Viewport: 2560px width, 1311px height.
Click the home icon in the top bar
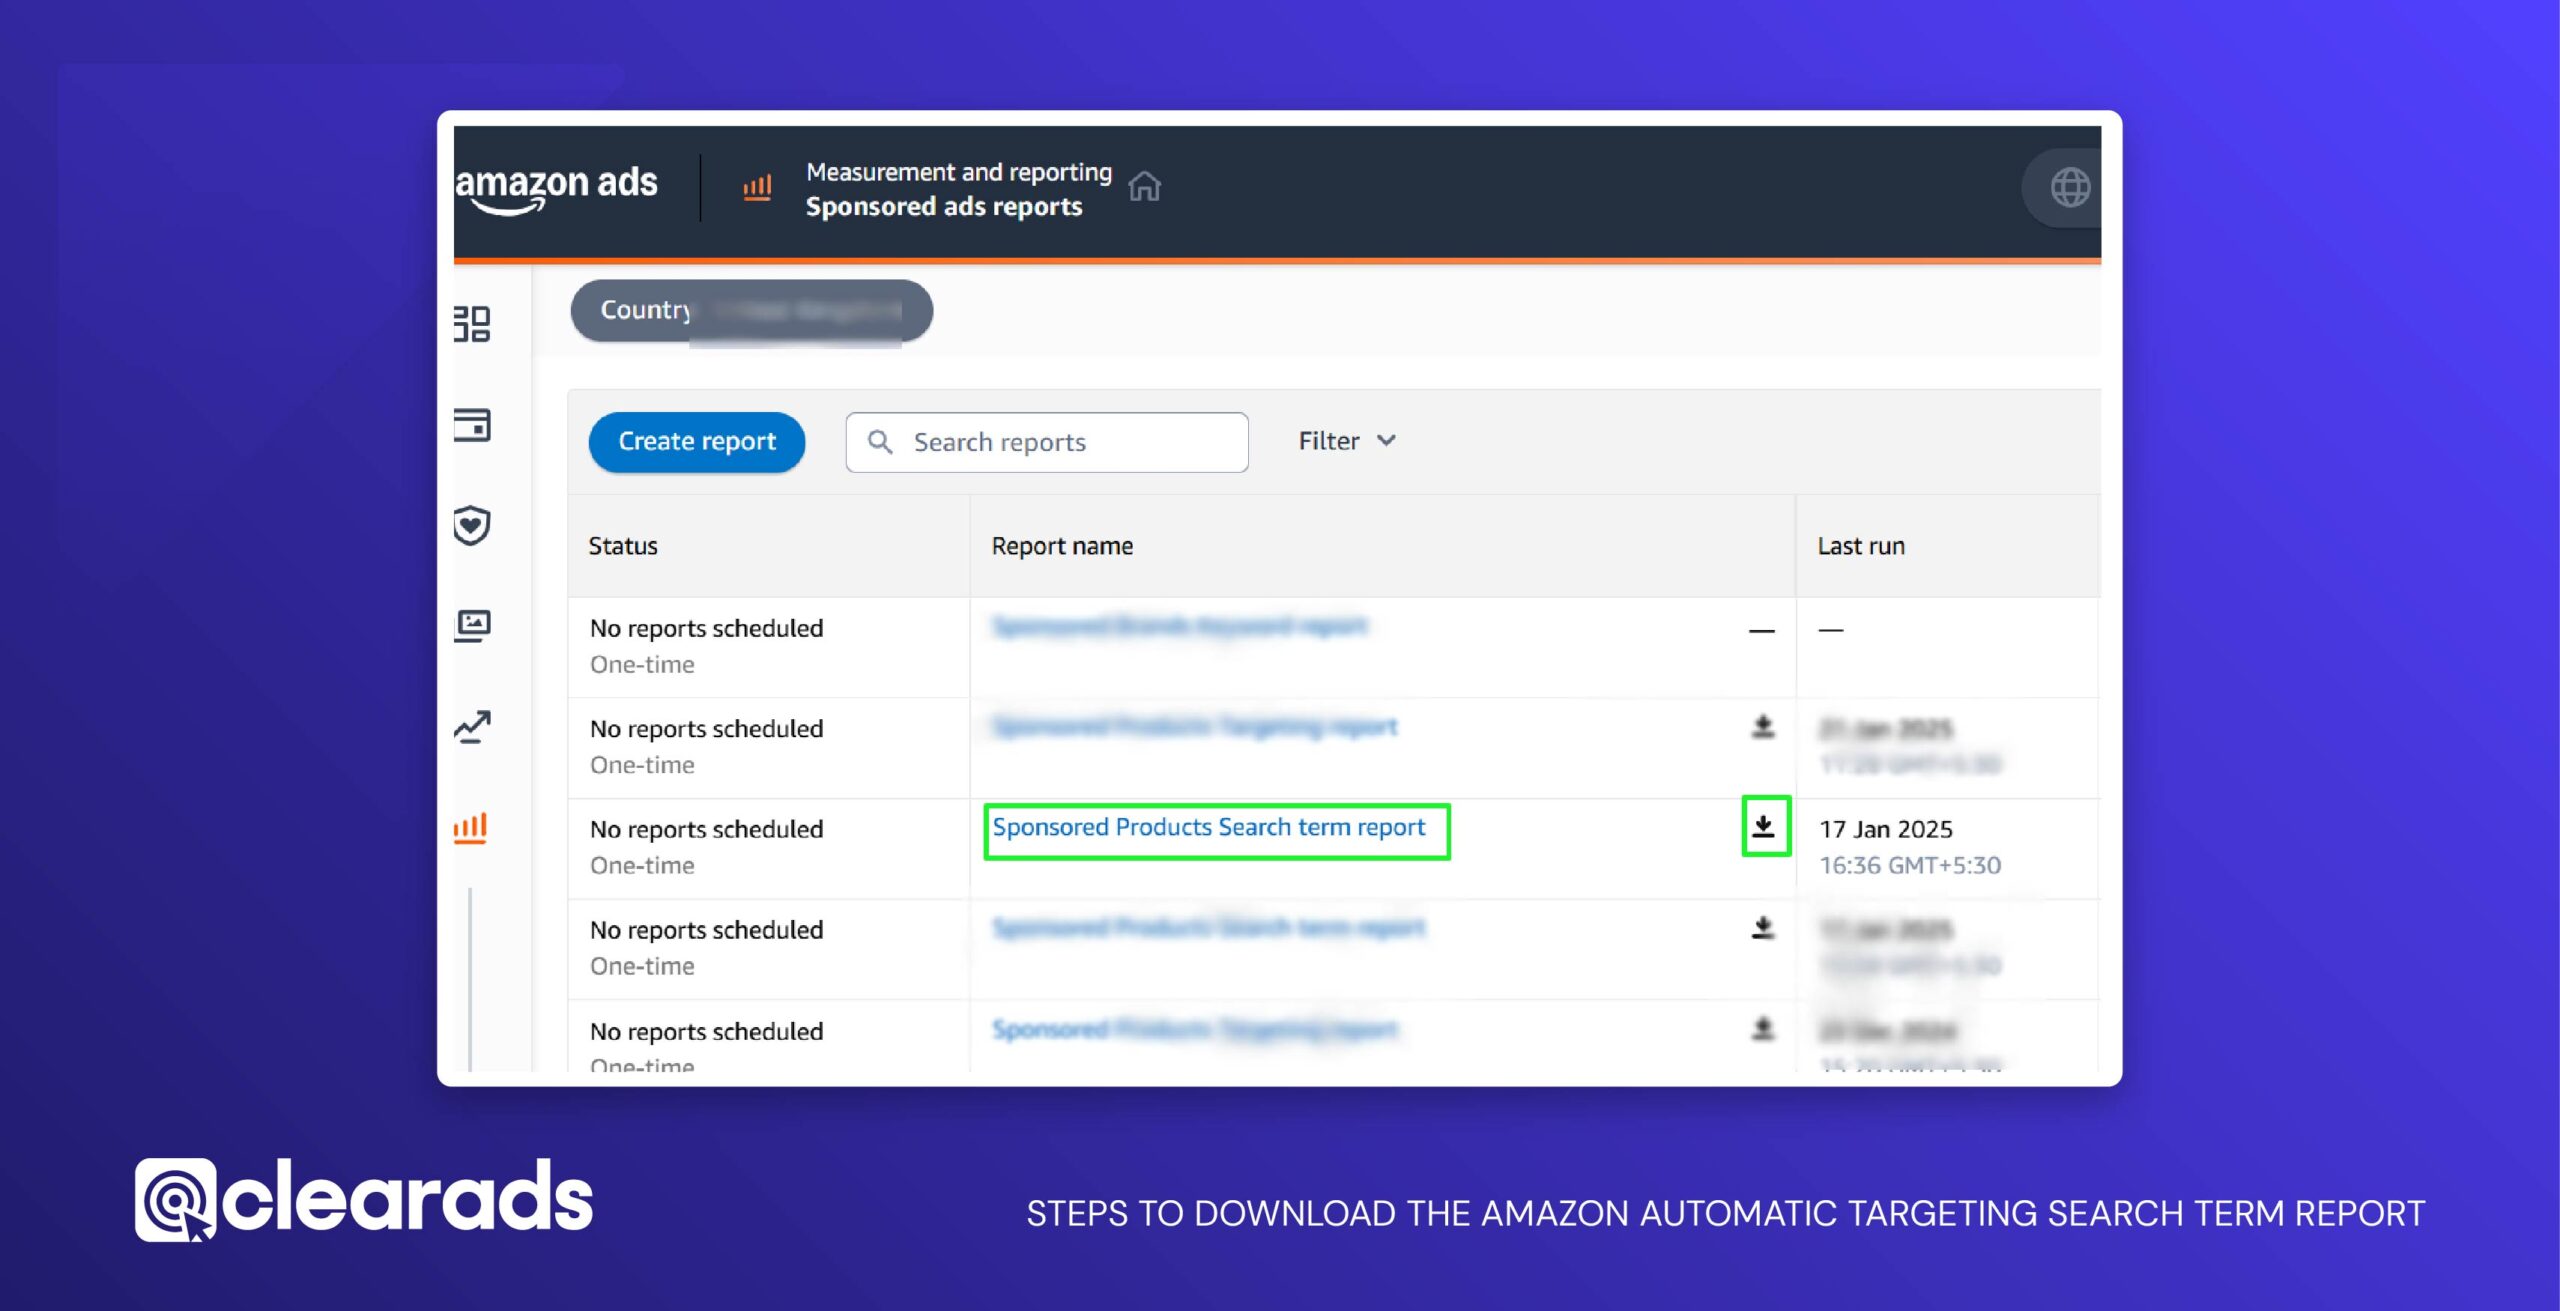(1144, 187)
